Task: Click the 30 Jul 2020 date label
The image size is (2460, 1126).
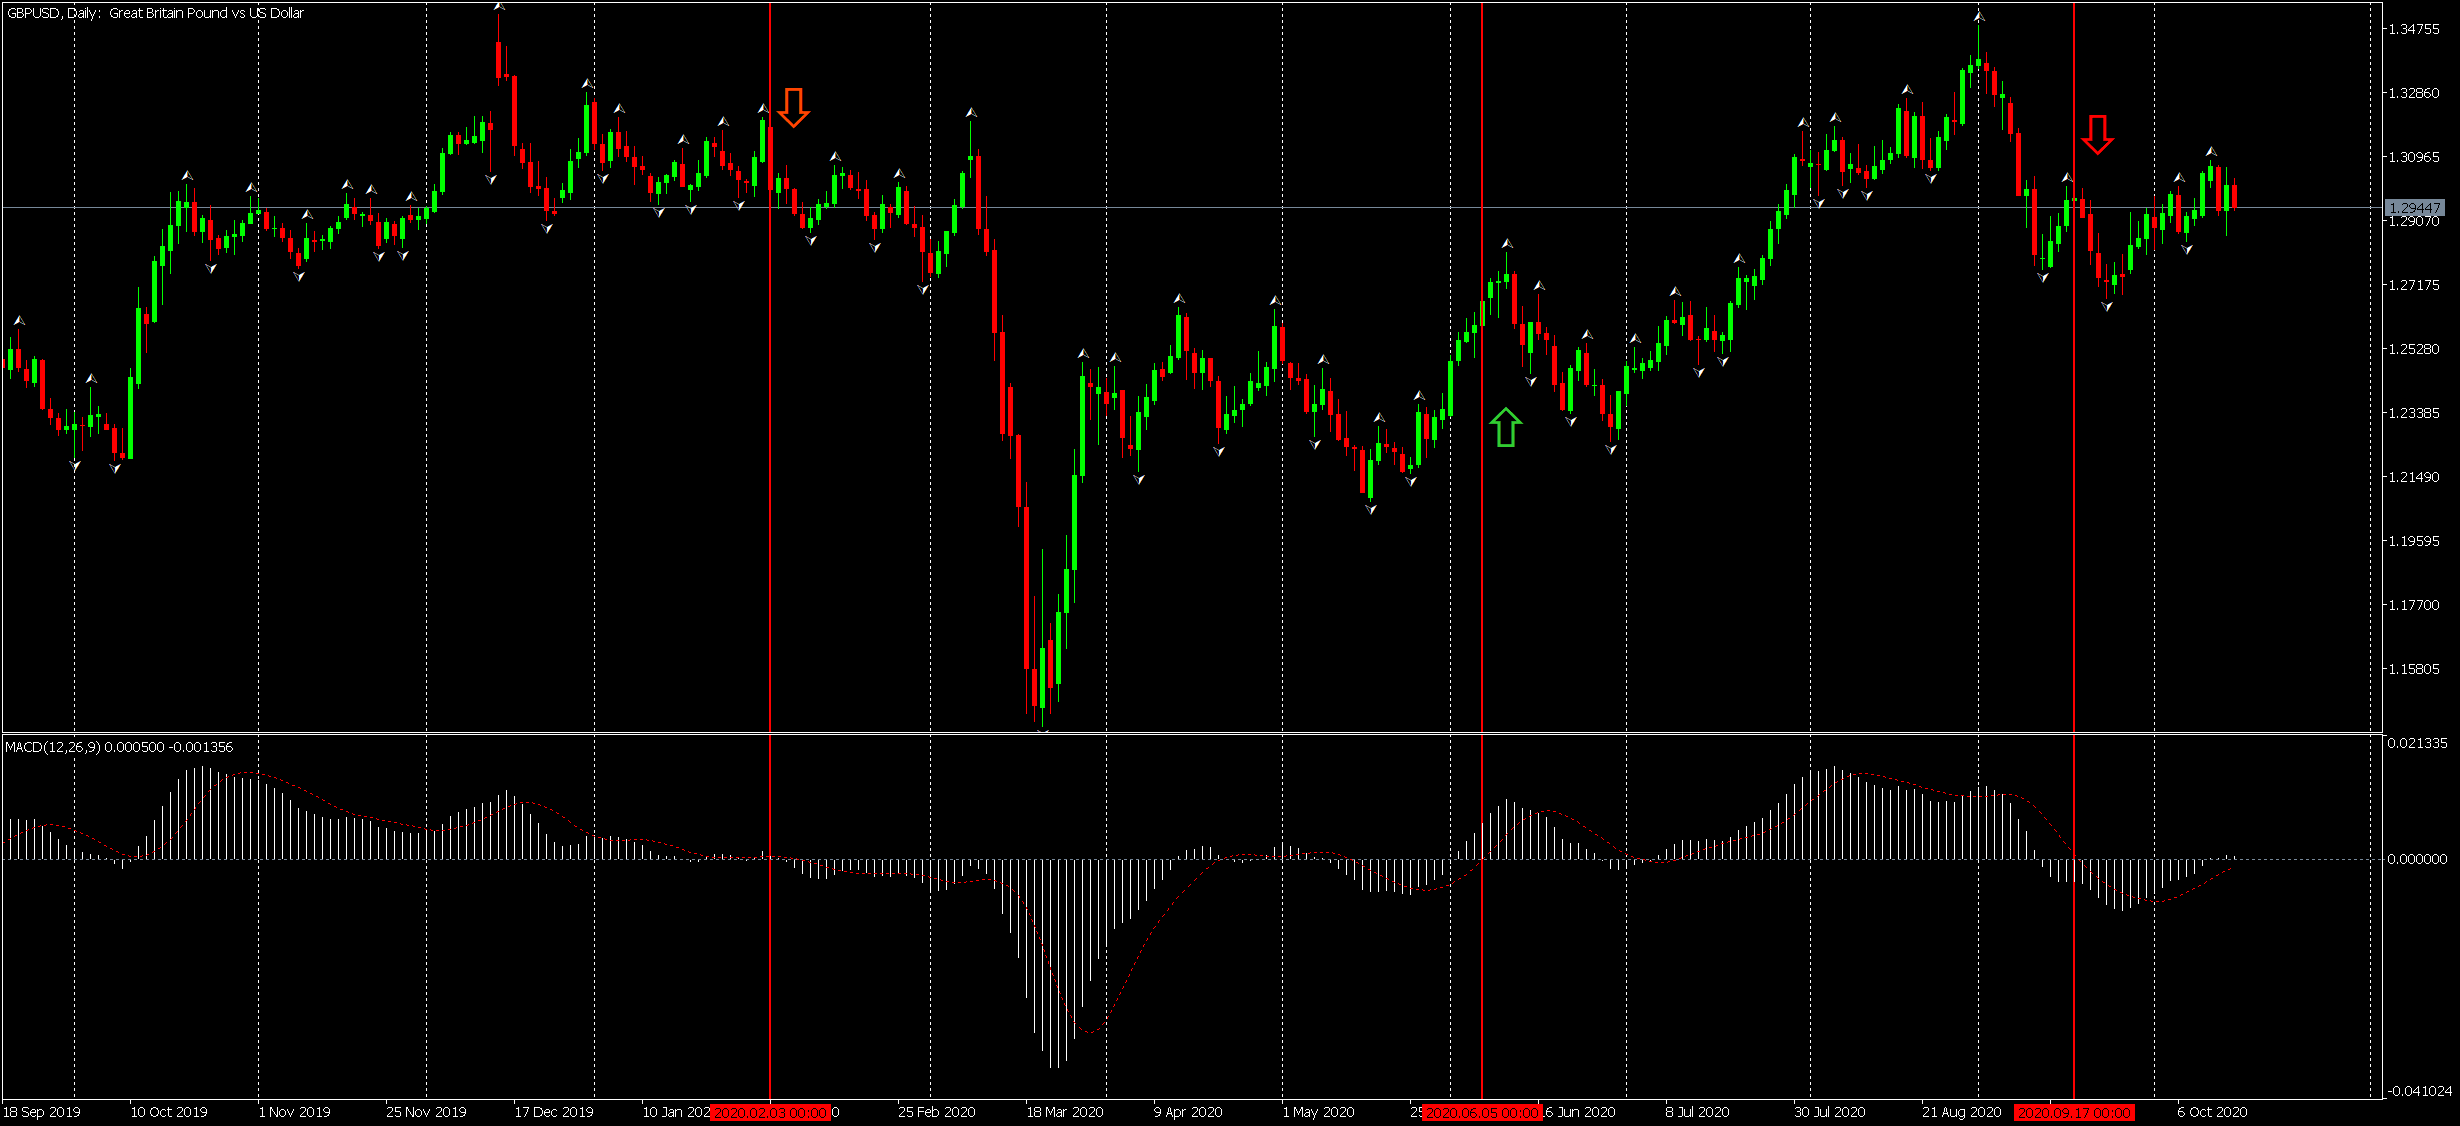Action: [1829, 1112]
